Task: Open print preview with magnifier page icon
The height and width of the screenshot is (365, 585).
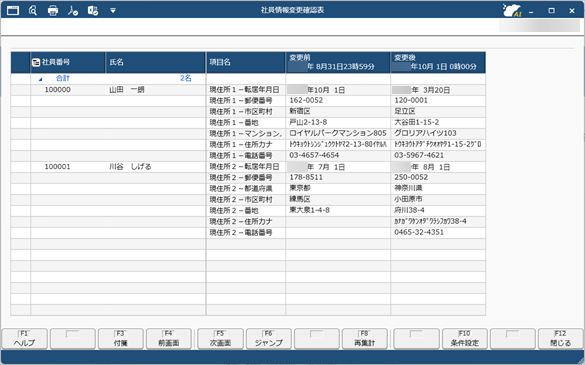Action: (33, 10)
